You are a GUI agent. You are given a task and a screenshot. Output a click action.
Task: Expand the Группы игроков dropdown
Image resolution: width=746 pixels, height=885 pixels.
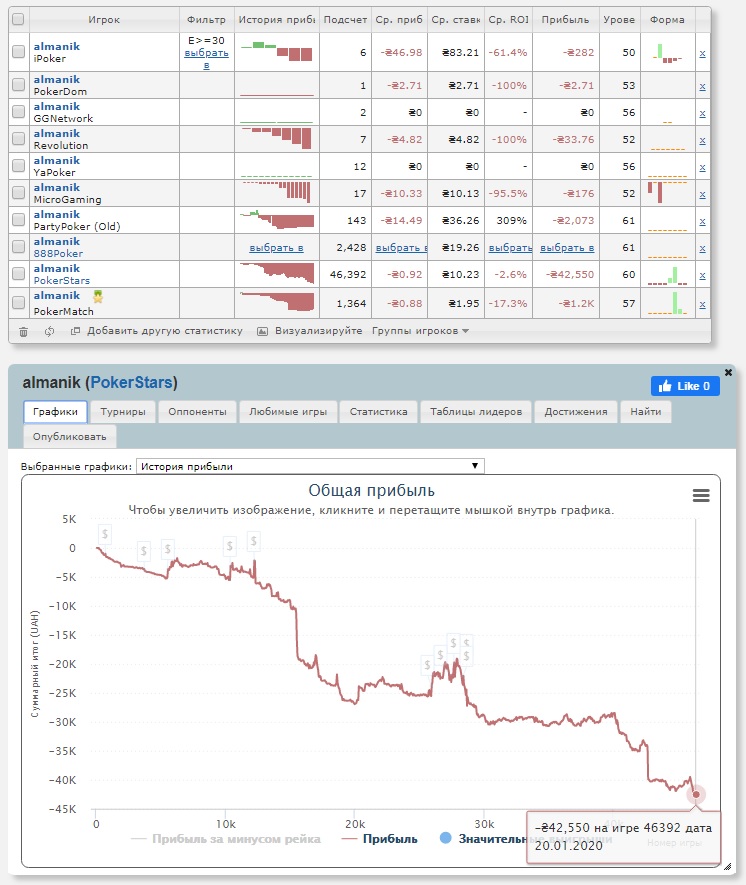point(420,331)
